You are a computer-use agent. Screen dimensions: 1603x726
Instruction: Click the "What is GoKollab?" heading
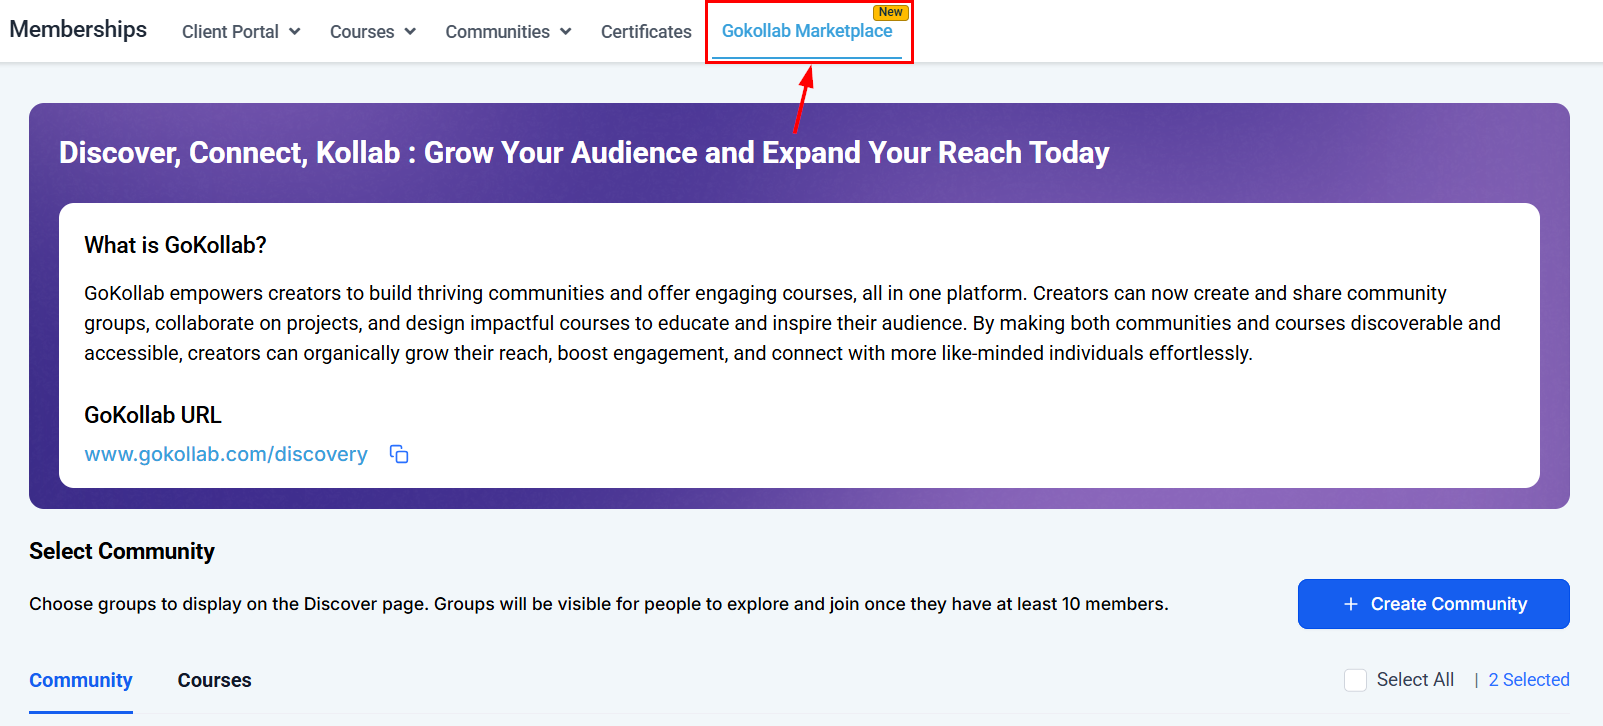(x=175, y=245)
